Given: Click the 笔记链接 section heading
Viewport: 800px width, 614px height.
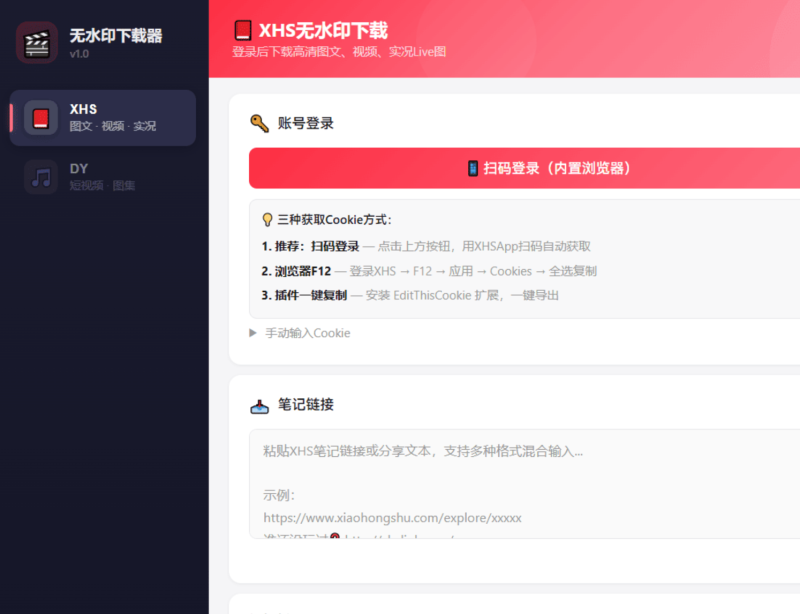Looking at the screenshot, I should [306, 405].
